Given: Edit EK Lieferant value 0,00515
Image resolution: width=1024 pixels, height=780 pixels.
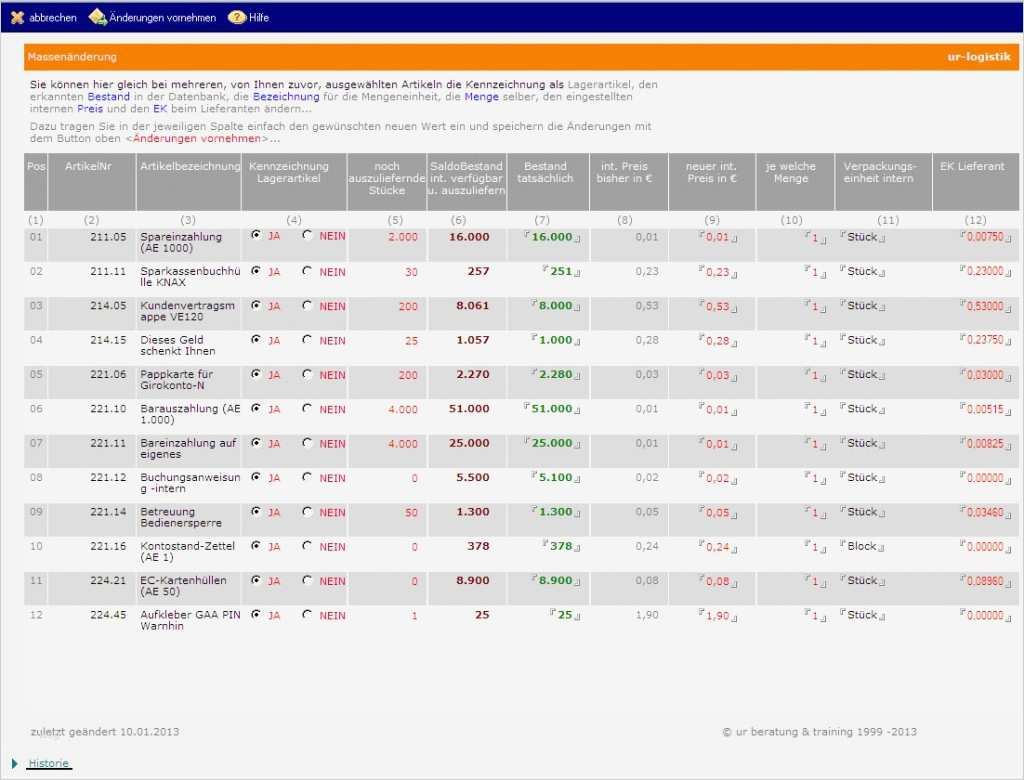Looking at the screenshot, I should pos(985,409).
